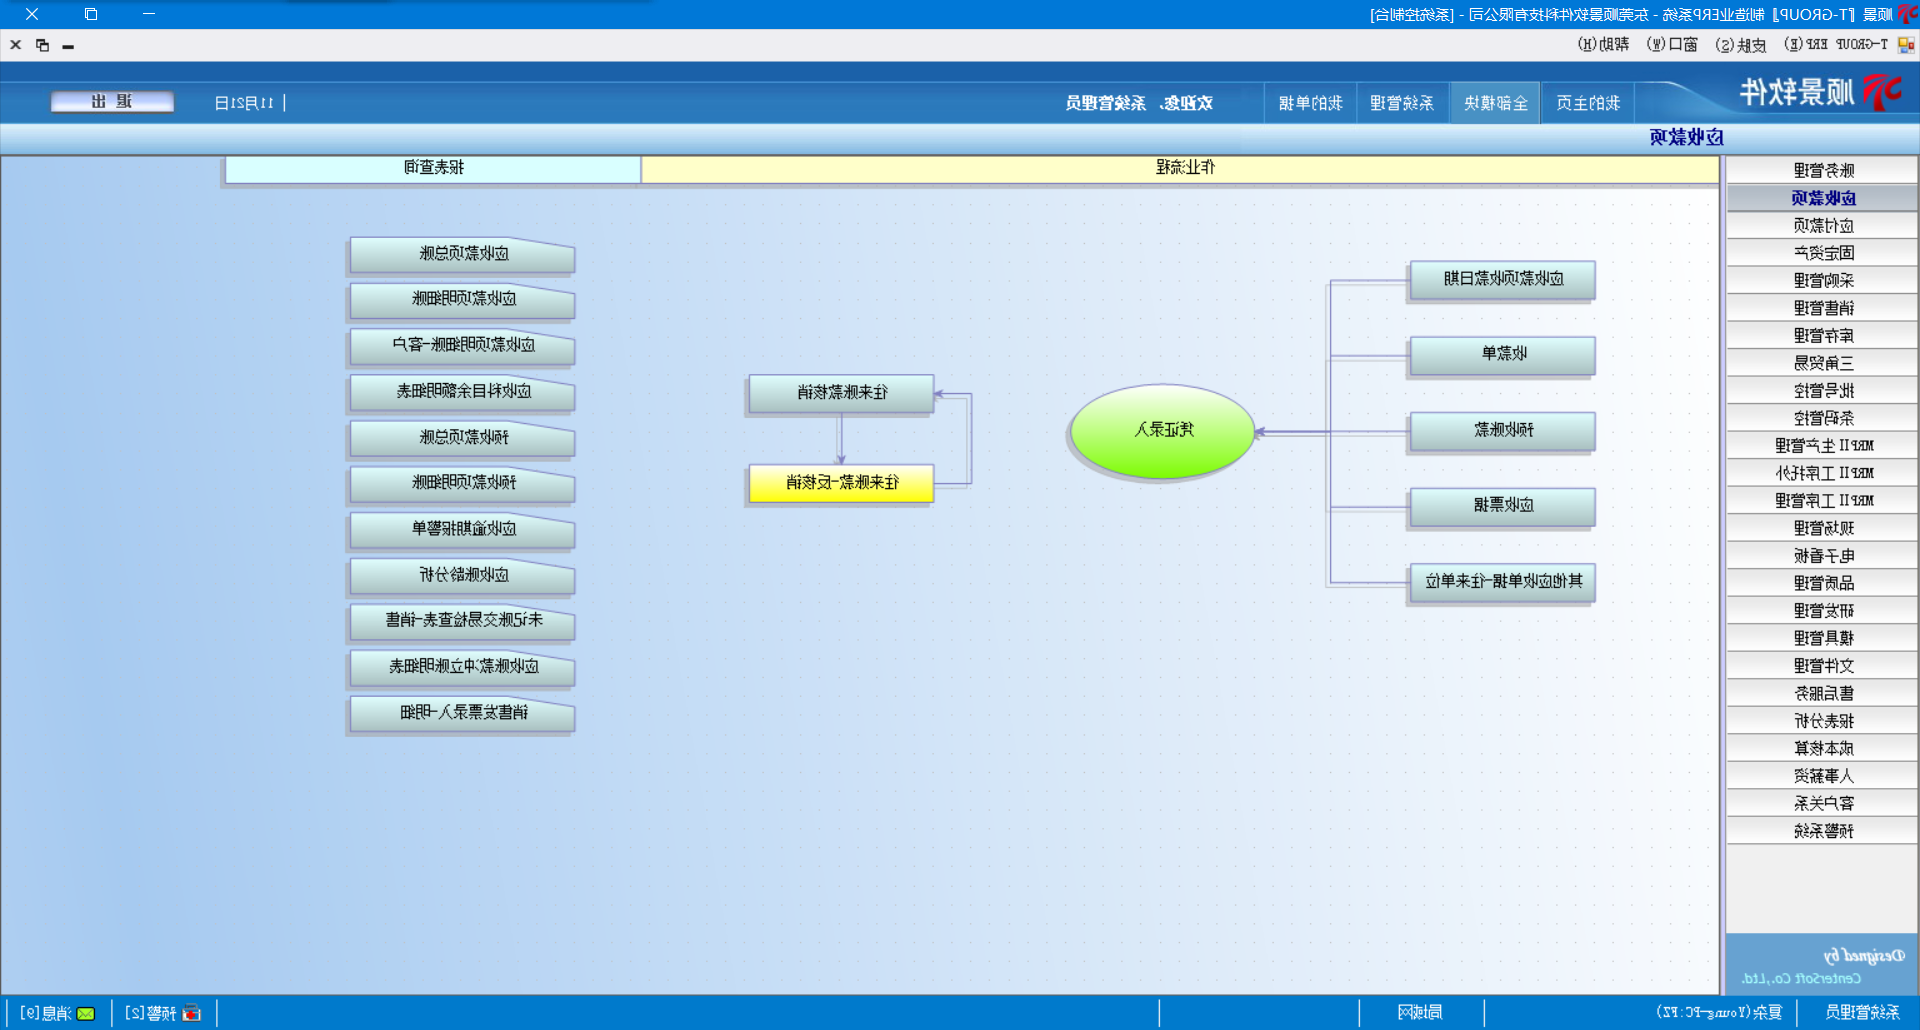Screen dimensions: 1920x1030
Task: Restore the inner MDI child window
Action: coord(42,45)
